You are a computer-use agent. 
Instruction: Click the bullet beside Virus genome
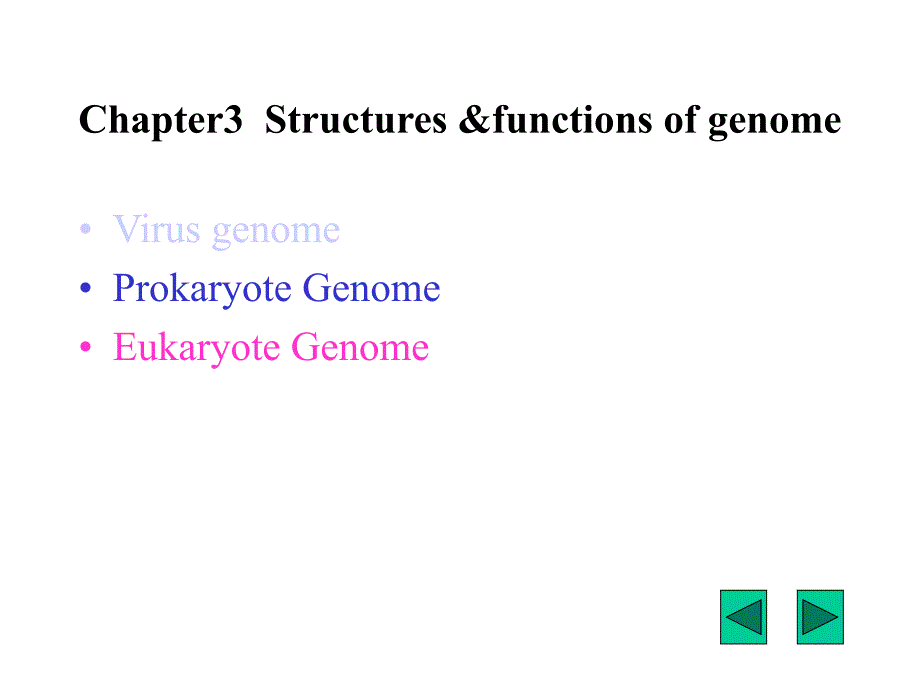[87, 231]
